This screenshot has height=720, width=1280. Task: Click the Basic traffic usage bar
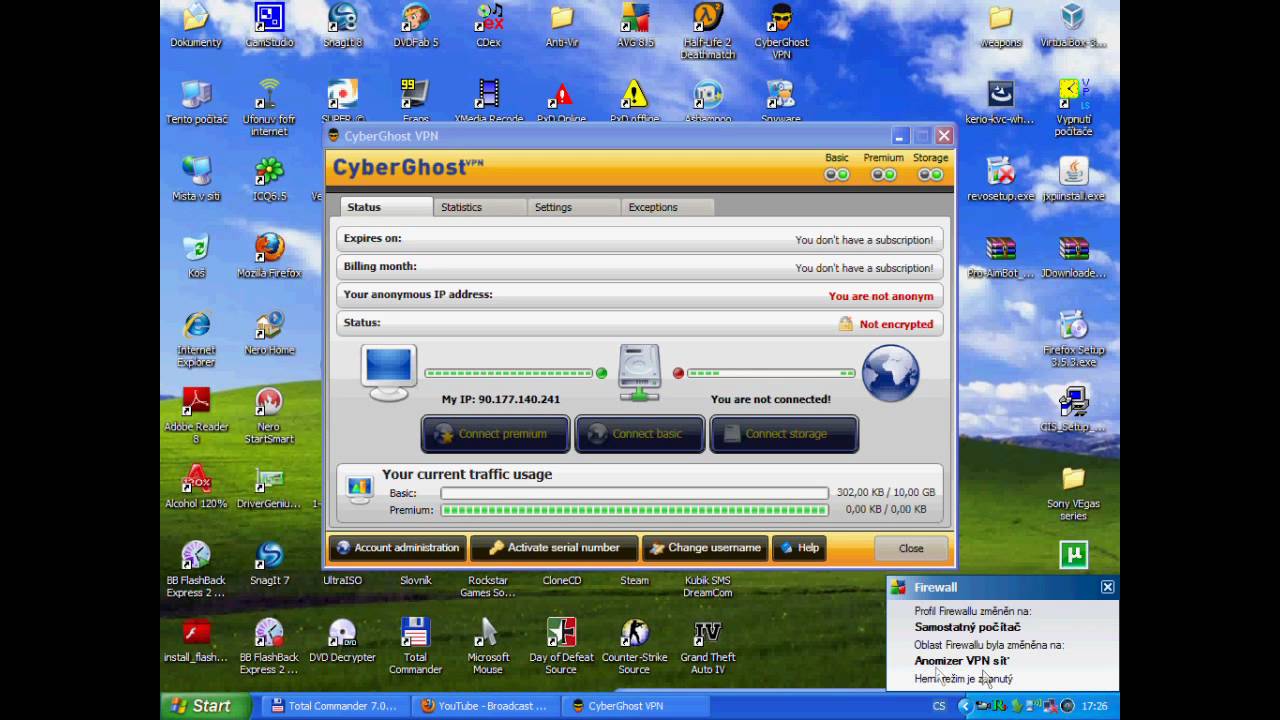635,493
